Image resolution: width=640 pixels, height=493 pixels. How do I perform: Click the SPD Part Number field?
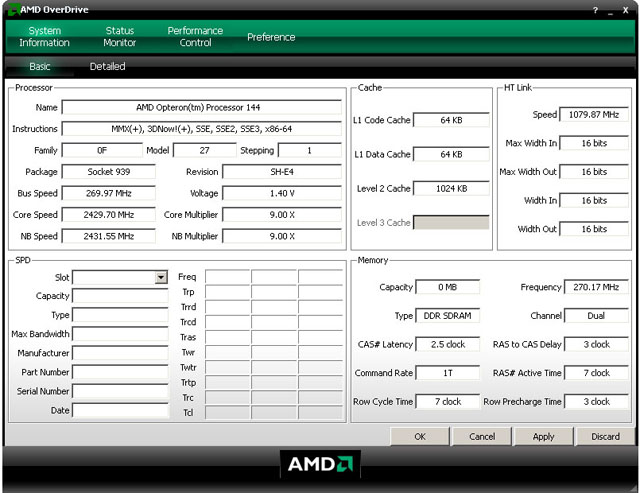click(x=120, y=372)
